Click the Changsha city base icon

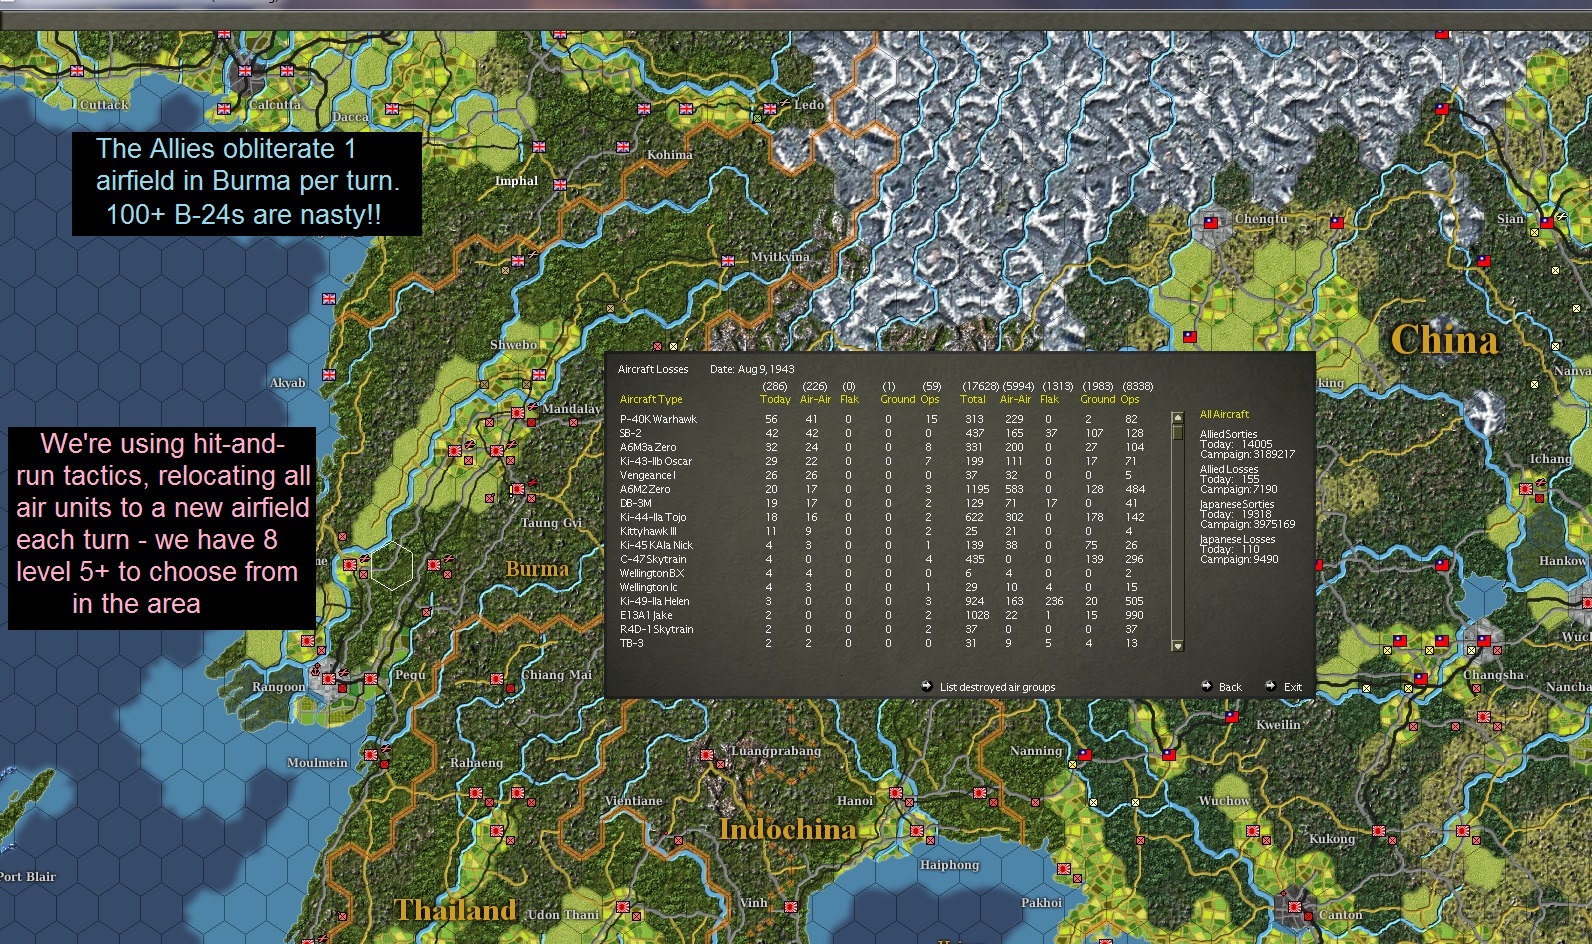click(1483, 639)
